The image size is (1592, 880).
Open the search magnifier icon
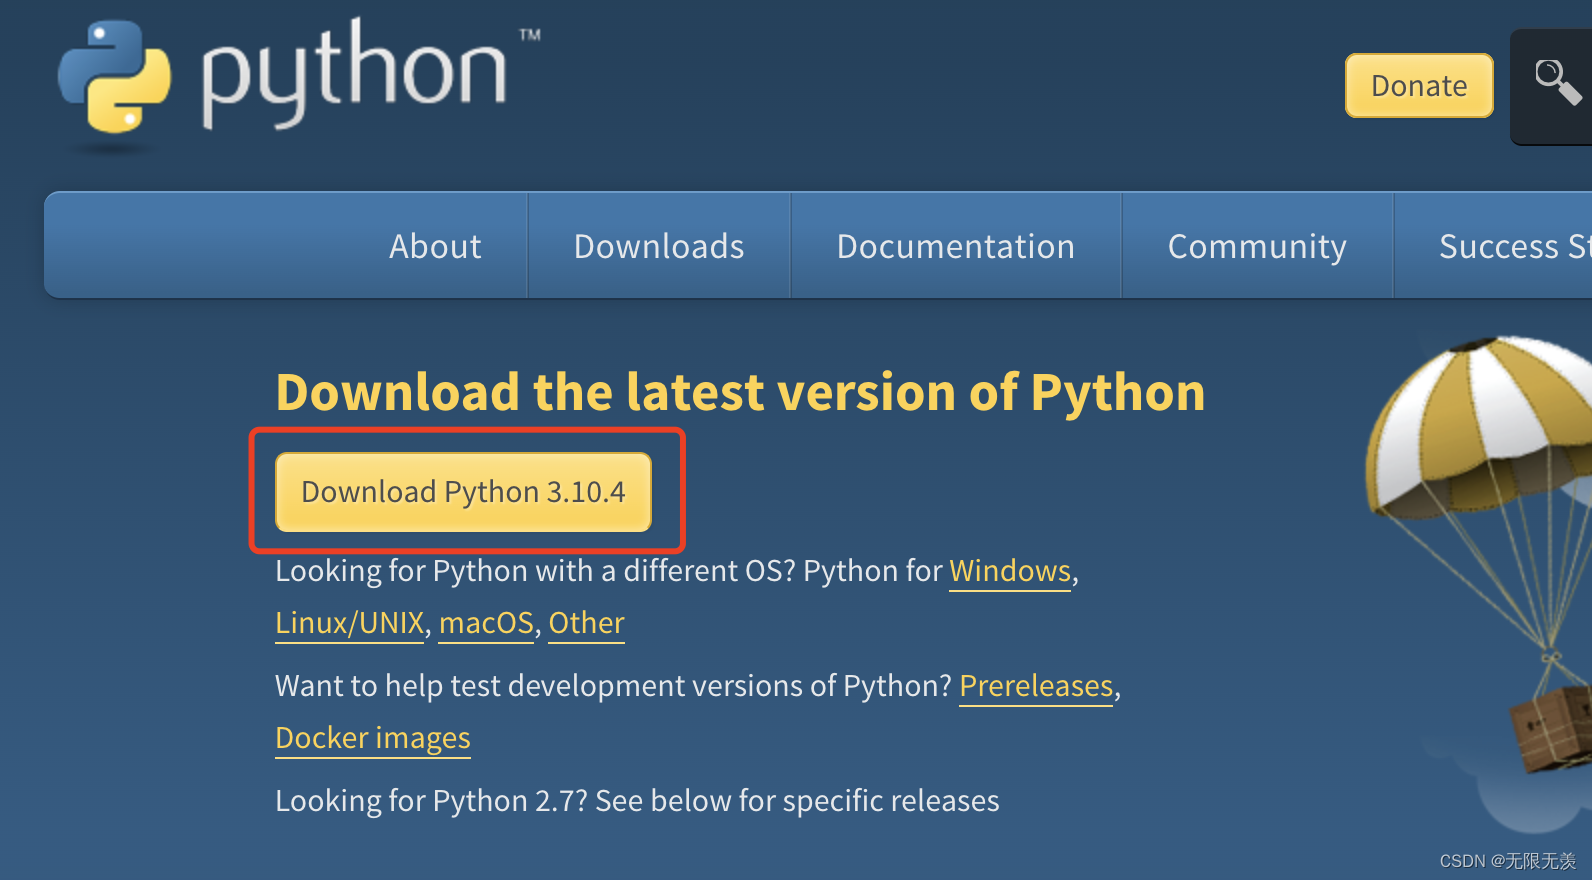1557,82
